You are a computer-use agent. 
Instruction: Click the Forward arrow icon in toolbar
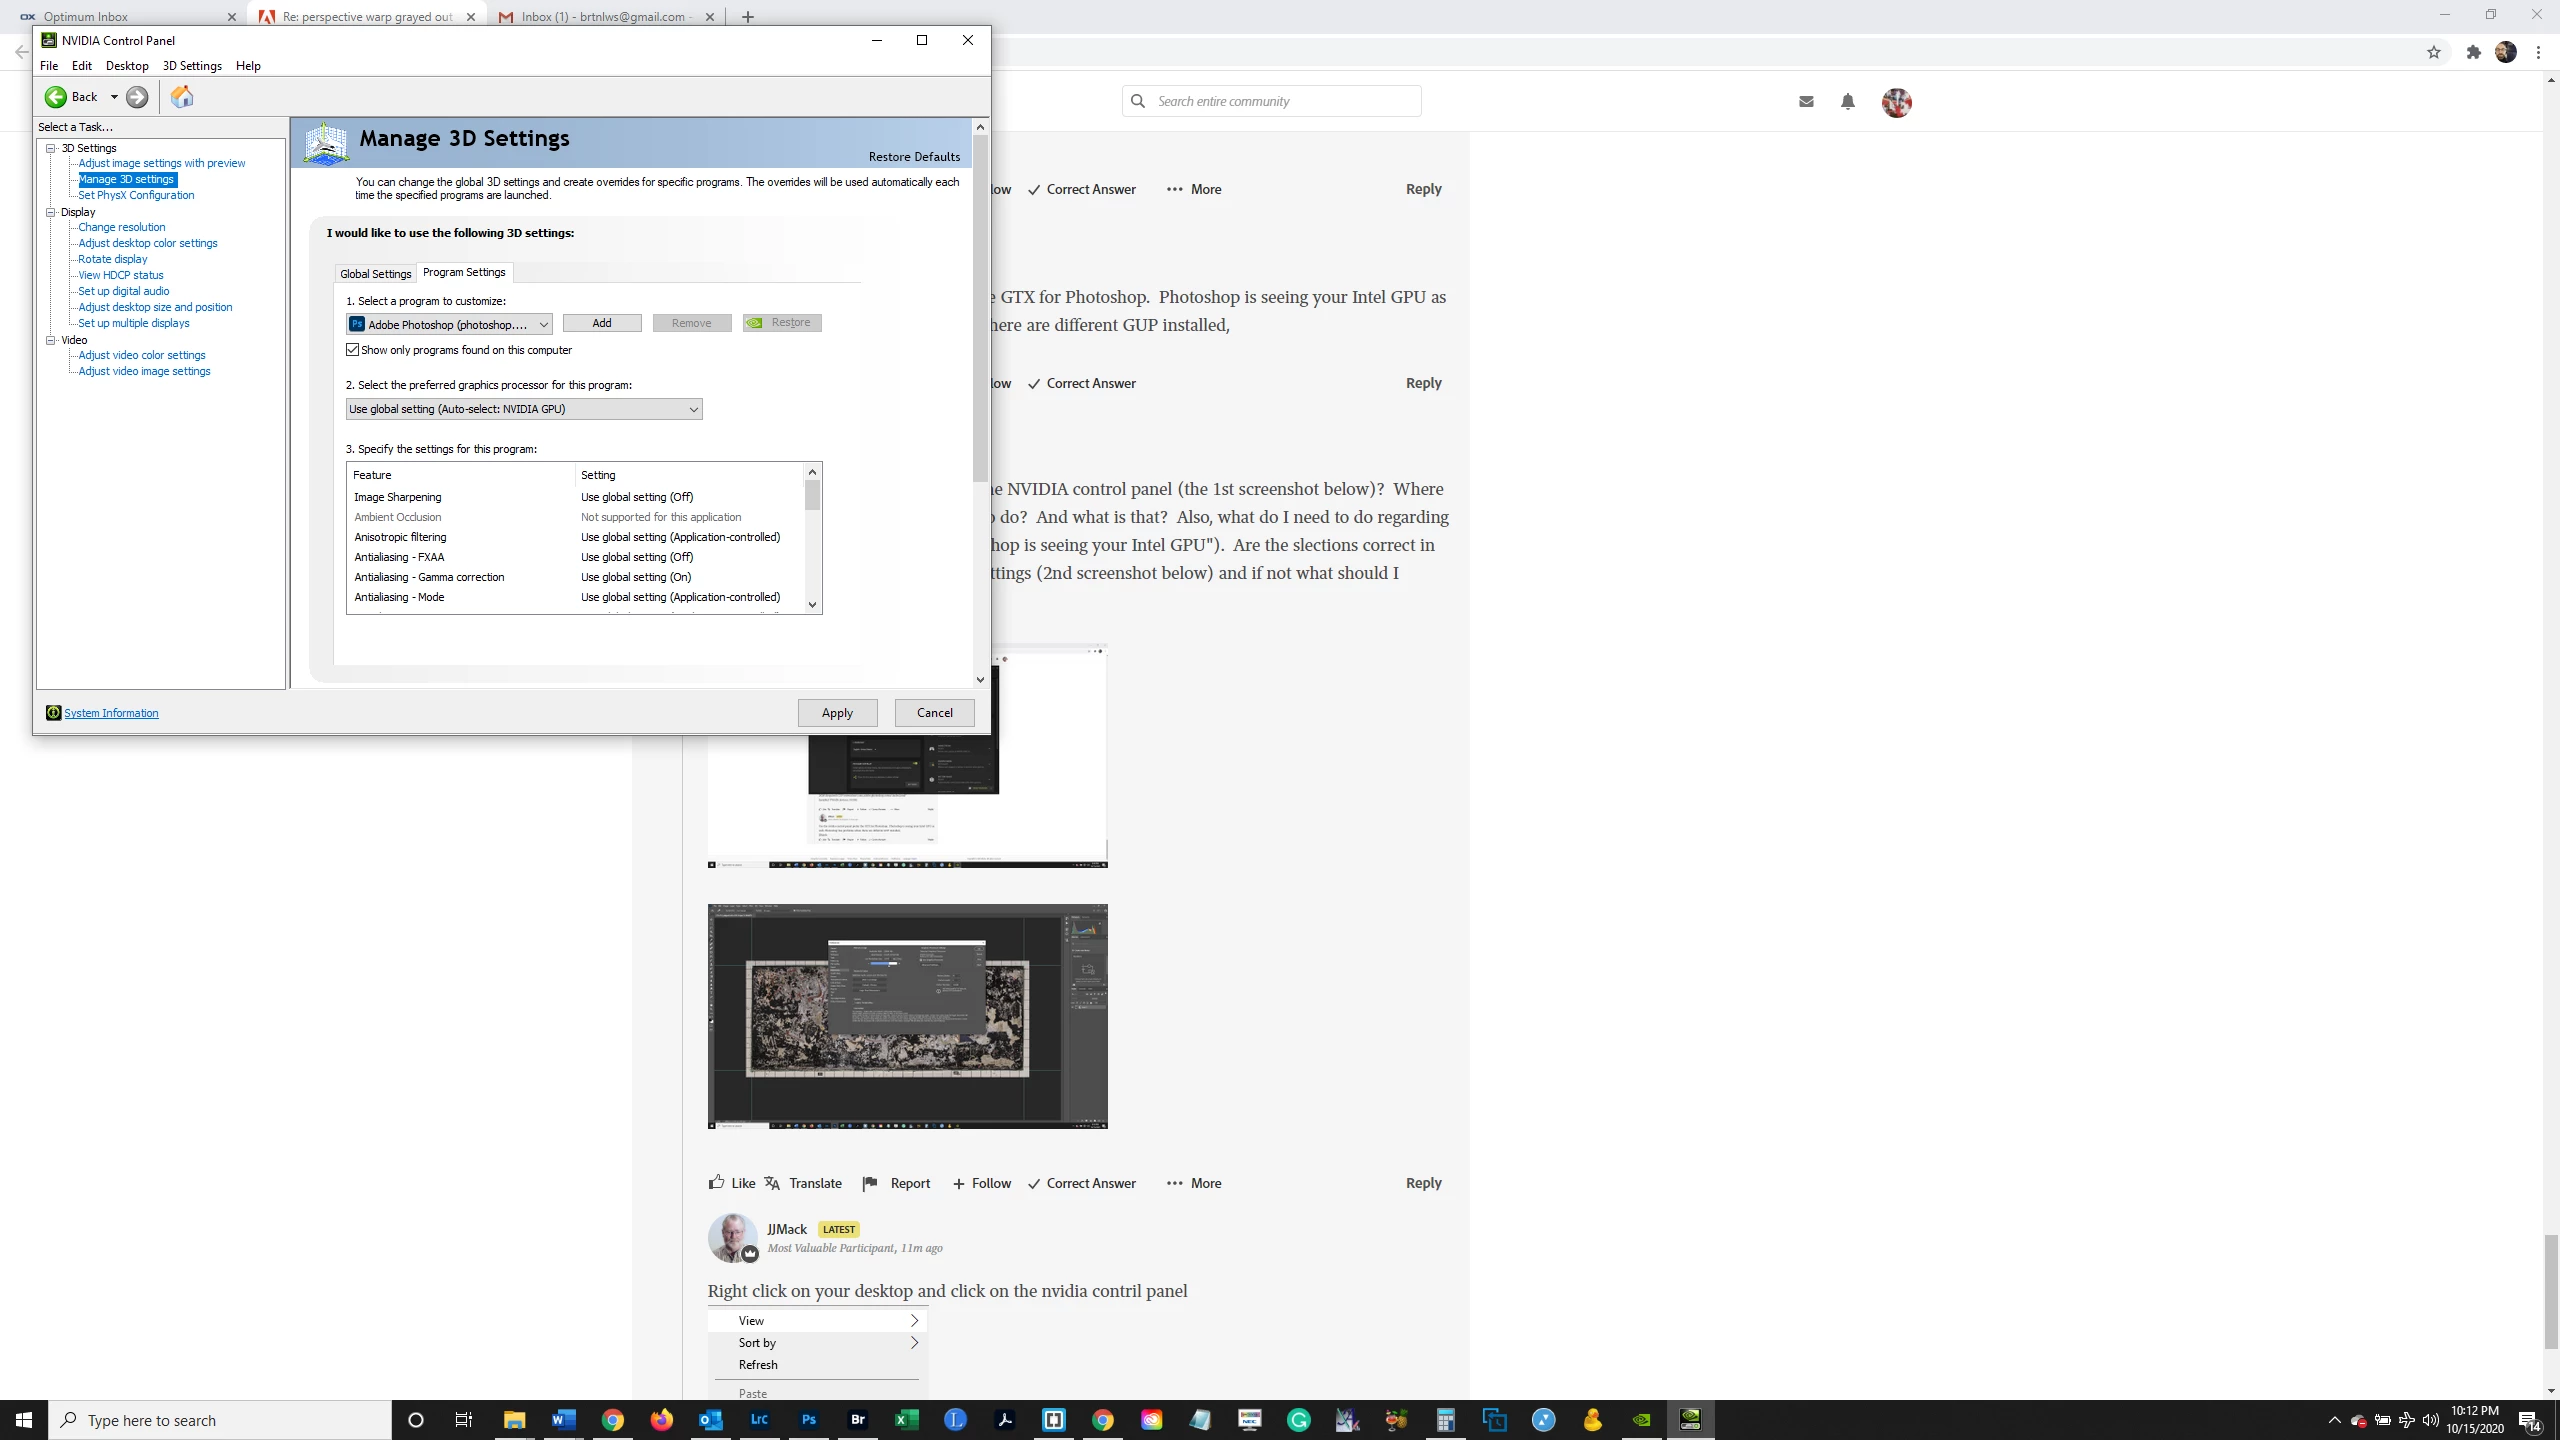tap(137, 97)
